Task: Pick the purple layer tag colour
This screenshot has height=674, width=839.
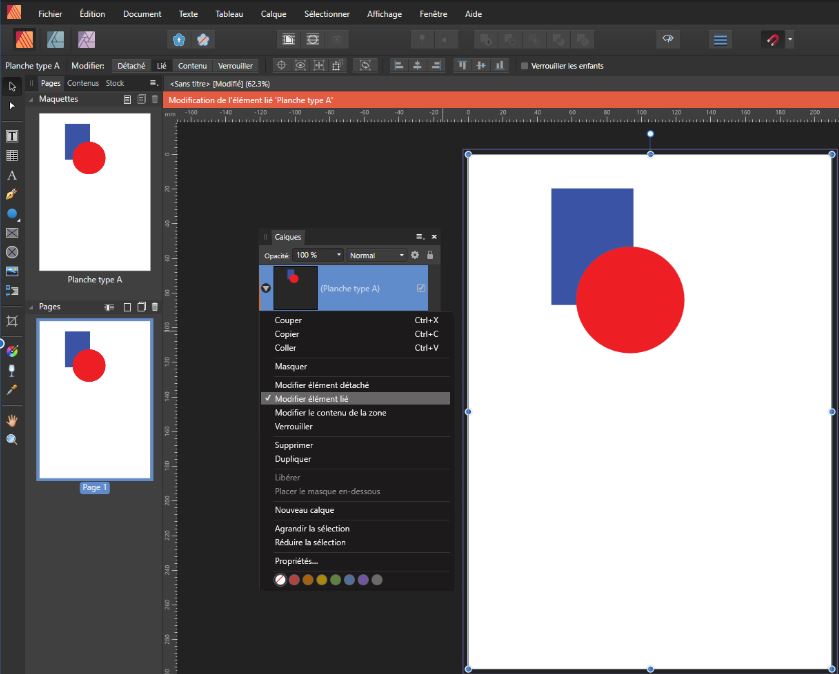Action: pos(363,580)
